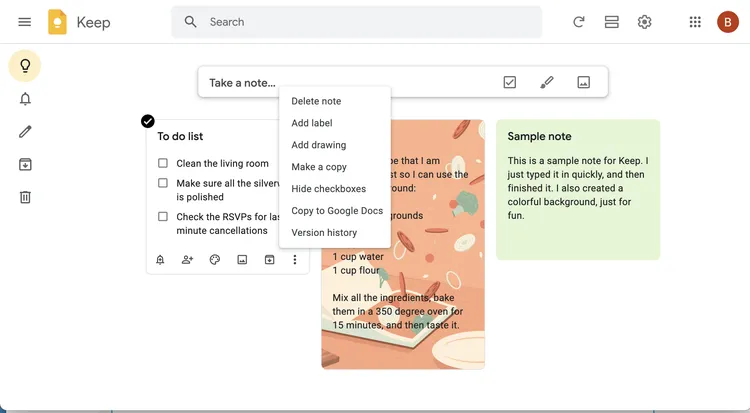
Task: Open the Google apps grid launcher
Action: (696, 22)
